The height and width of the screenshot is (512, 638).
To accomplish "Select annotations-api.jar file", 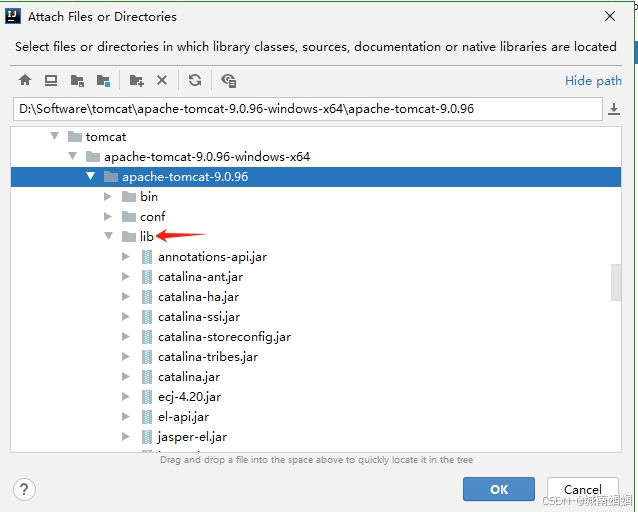I will pyautogui.click(x=316, y=257).
